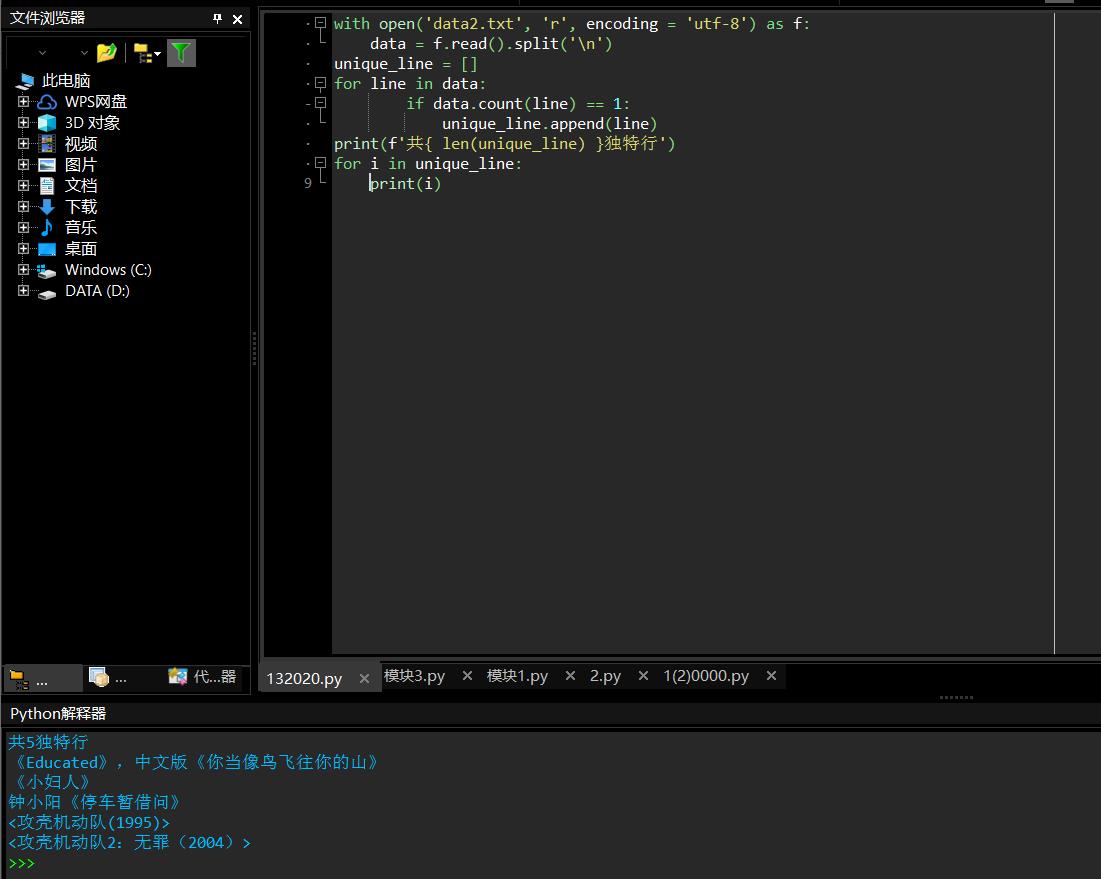1101x879 pixels.
Task: Click the 共5独特行 output line
Action: [x=48, y=742]
